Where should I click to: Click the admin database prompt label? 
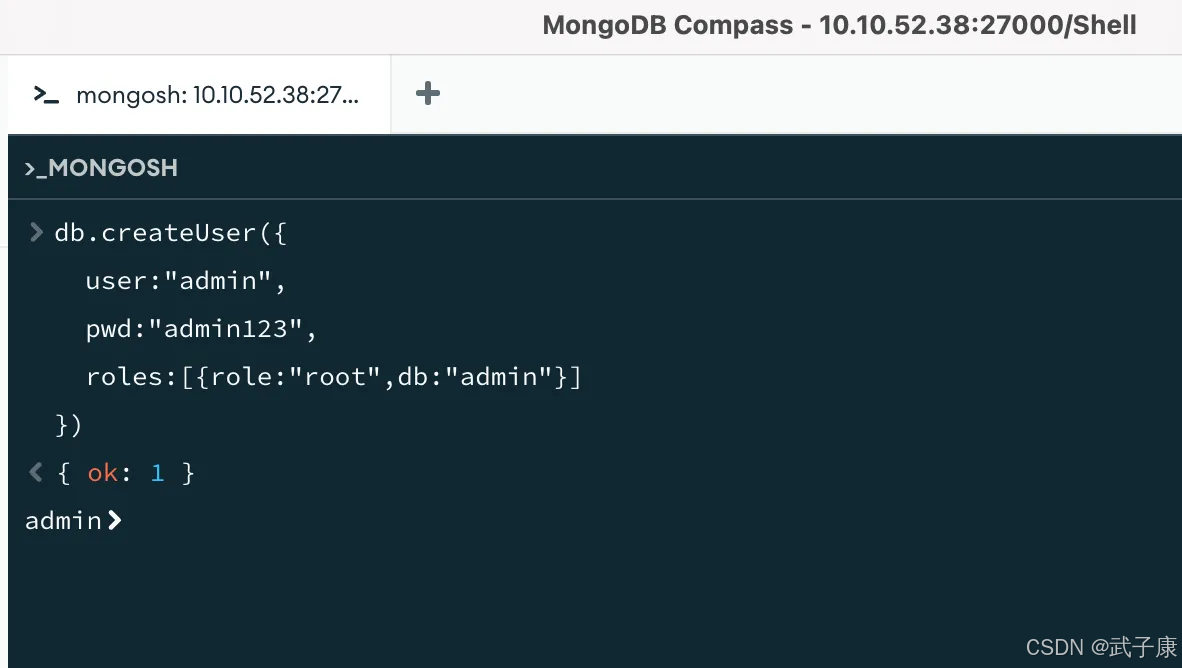pyautogui.click(x=63, y=520)
